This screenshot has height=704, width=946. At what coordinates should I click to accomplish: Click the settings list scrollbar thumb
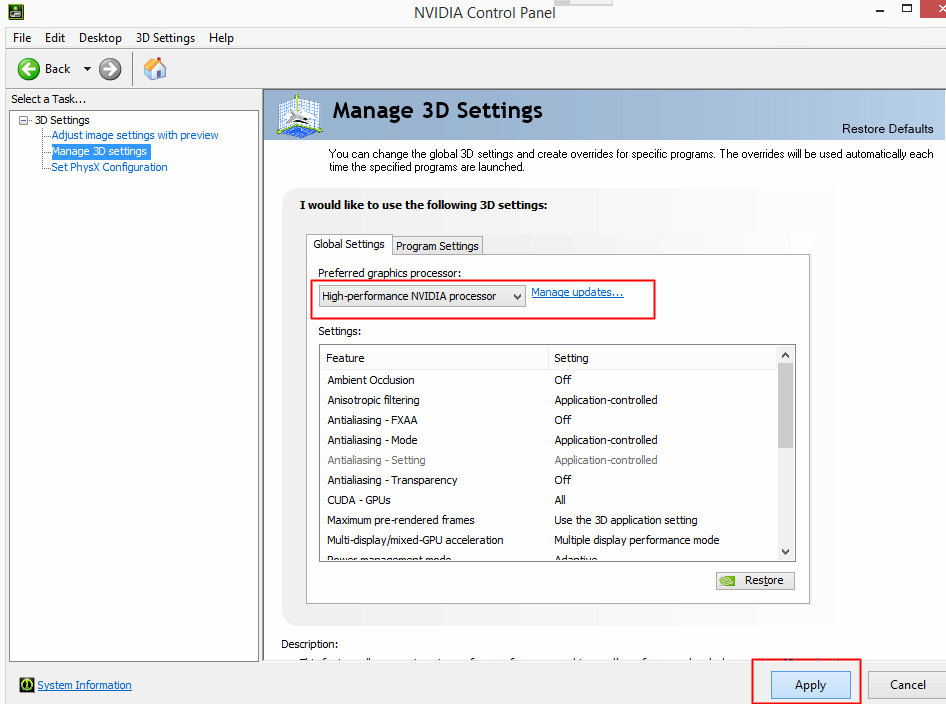click(785, 406)
